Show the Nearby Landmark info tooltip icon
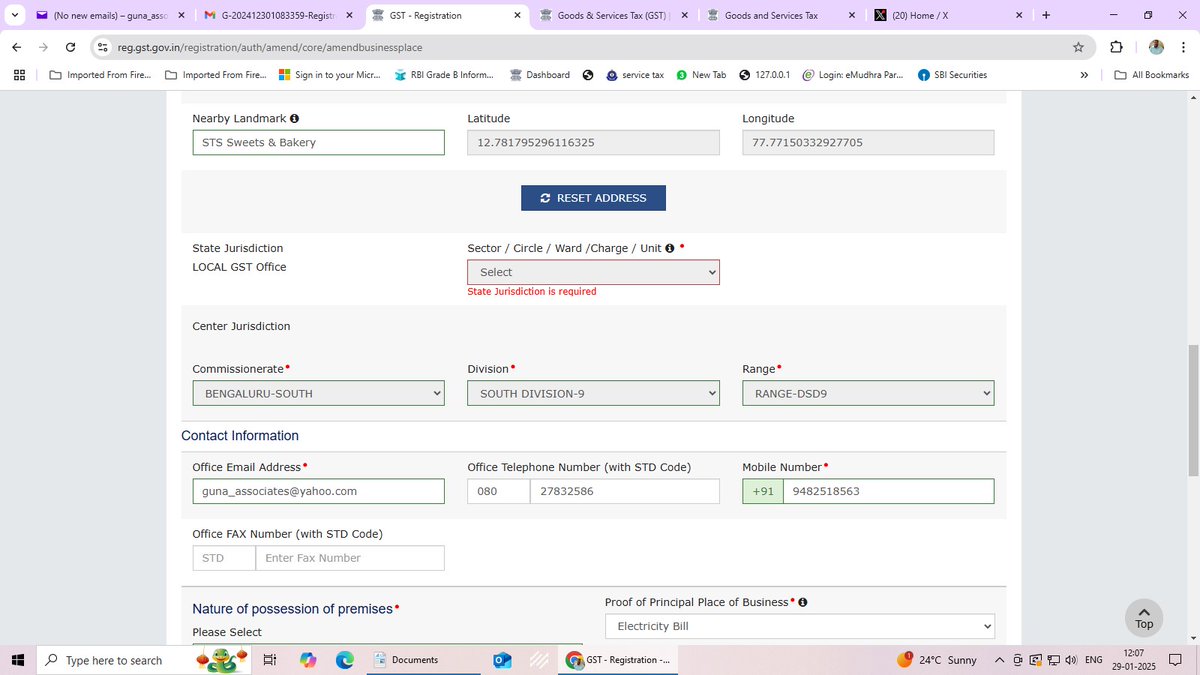 294,118
